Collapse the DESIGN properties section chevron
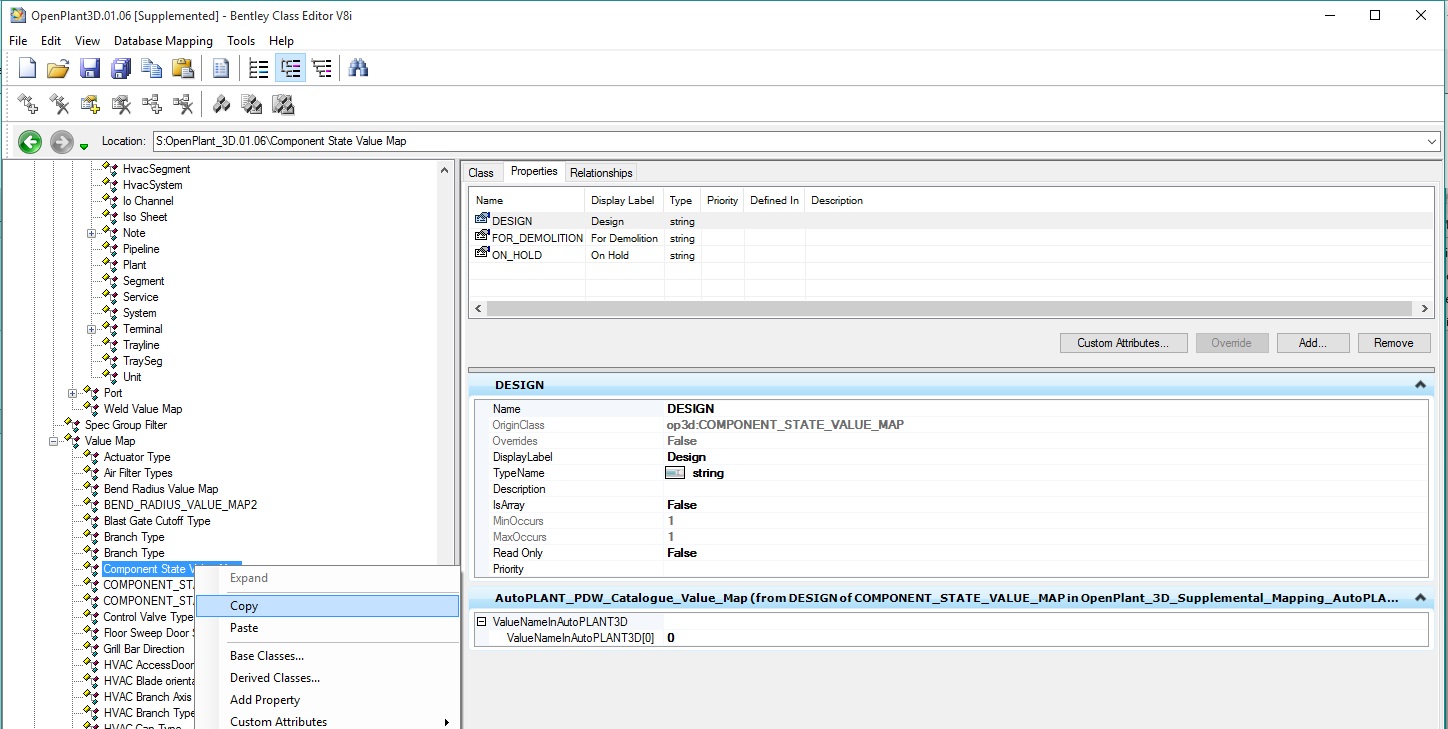 coord(1419,385)
